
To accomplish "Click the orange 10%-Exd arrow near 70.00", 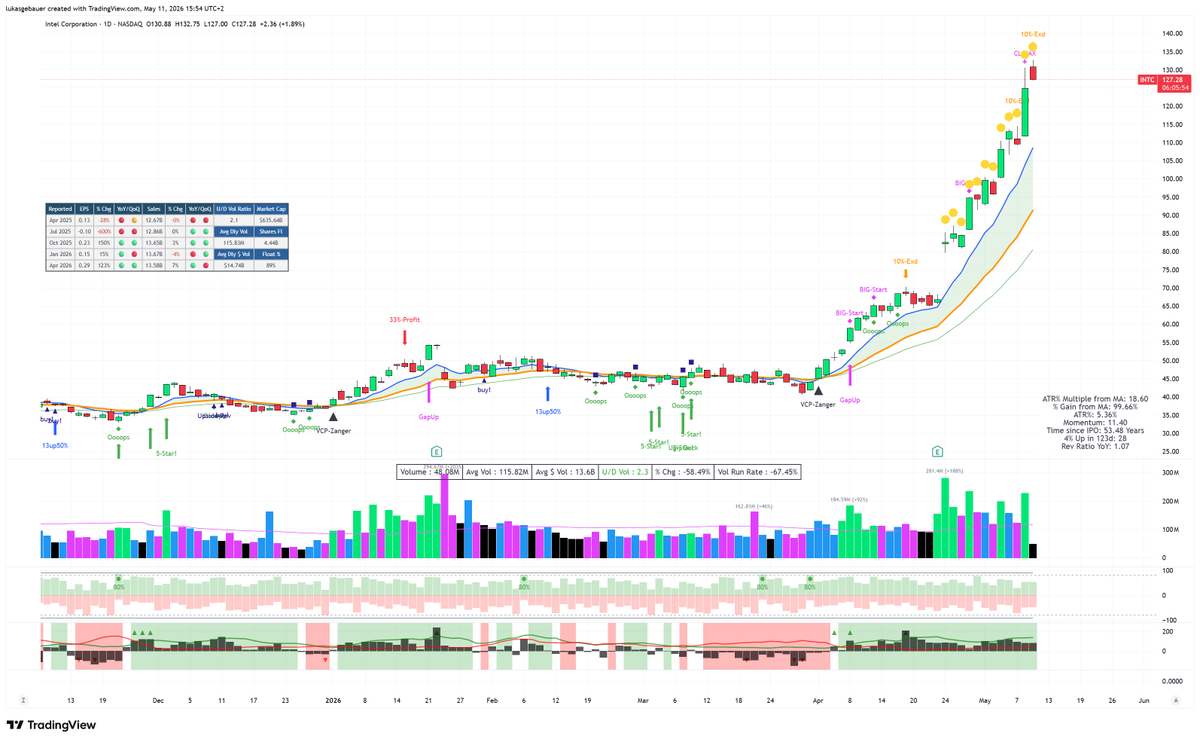I will tap(905, 272).
